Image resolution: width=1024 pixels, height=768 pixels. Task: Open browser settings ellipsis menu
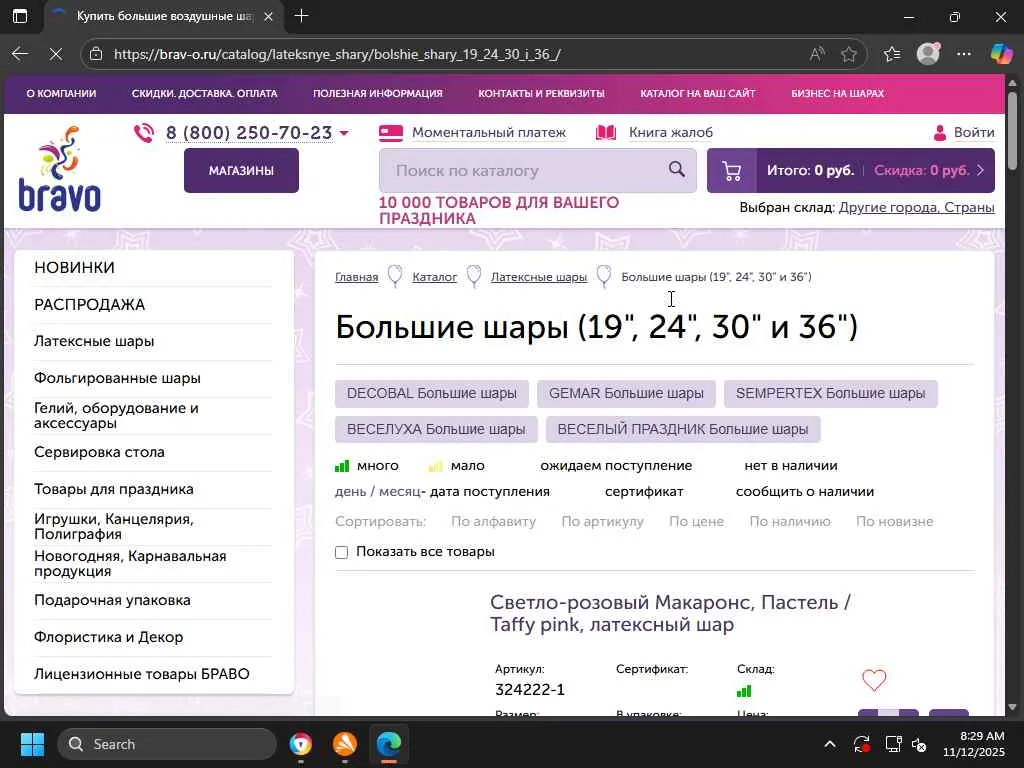tap(963, 54)
